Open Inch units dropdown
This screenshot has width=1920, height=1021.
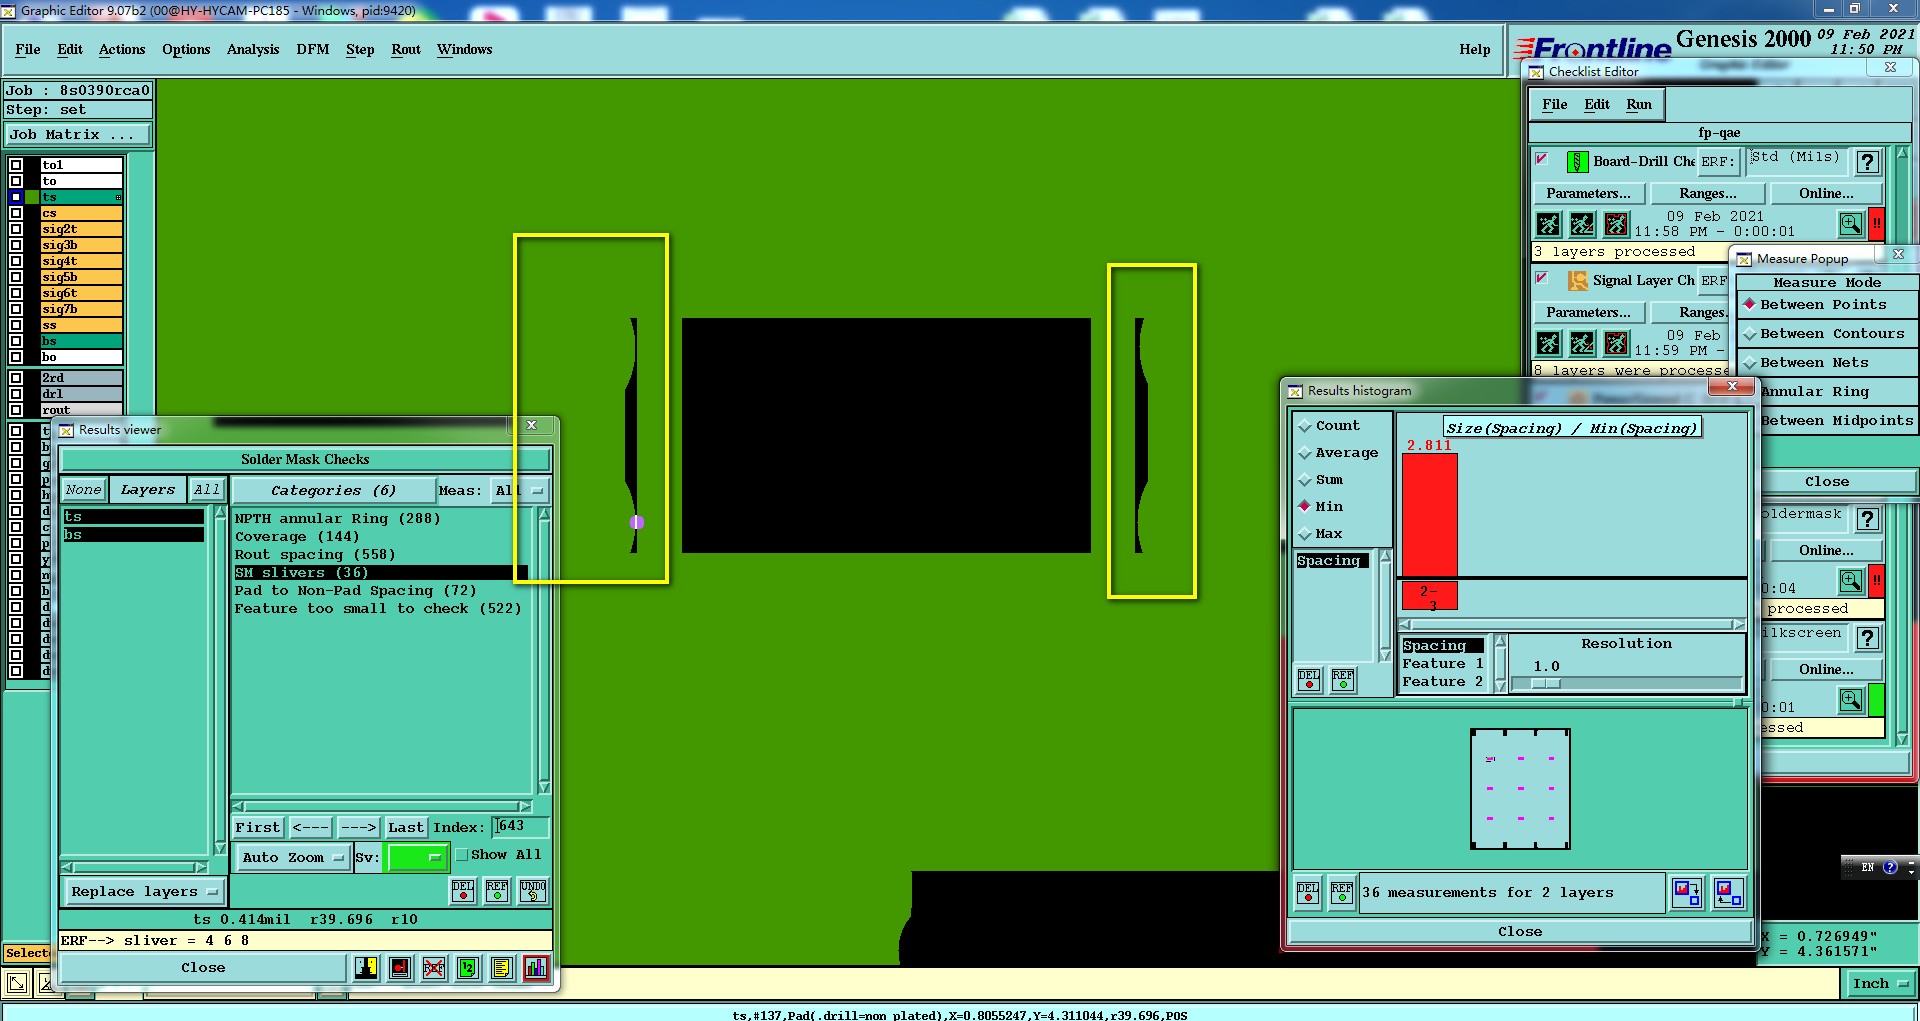coord(1879,984)
